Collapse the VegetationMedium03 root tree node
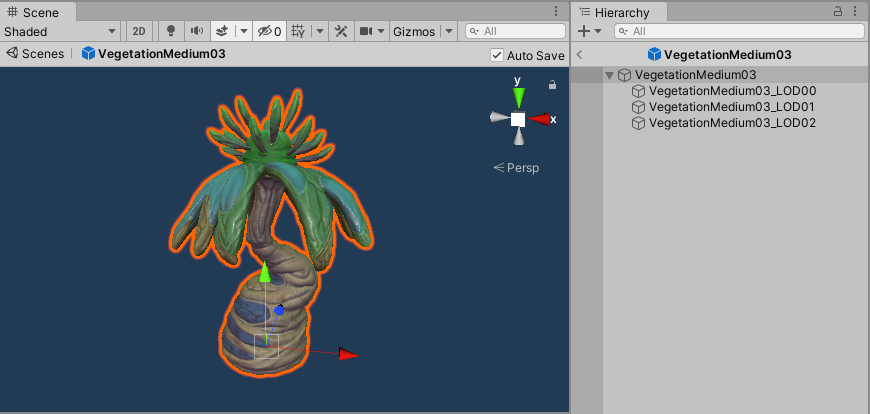Viewport: 870px width, 414px height. tap(610, 75)
